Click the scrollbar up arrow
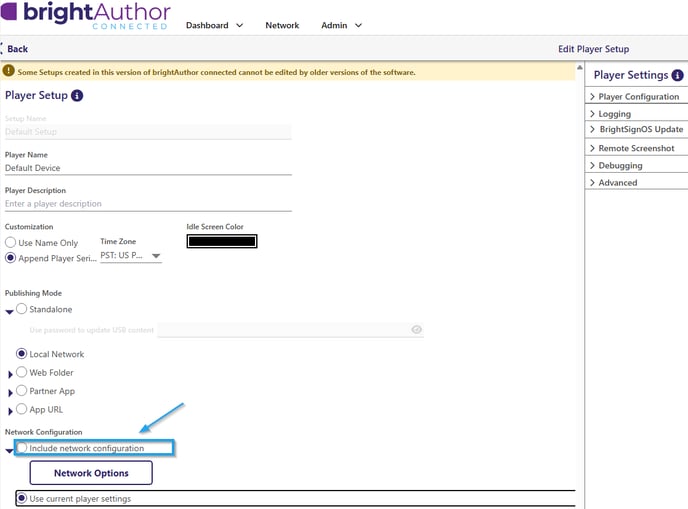This screenshot has width=688, height=509. coord(580,68)
